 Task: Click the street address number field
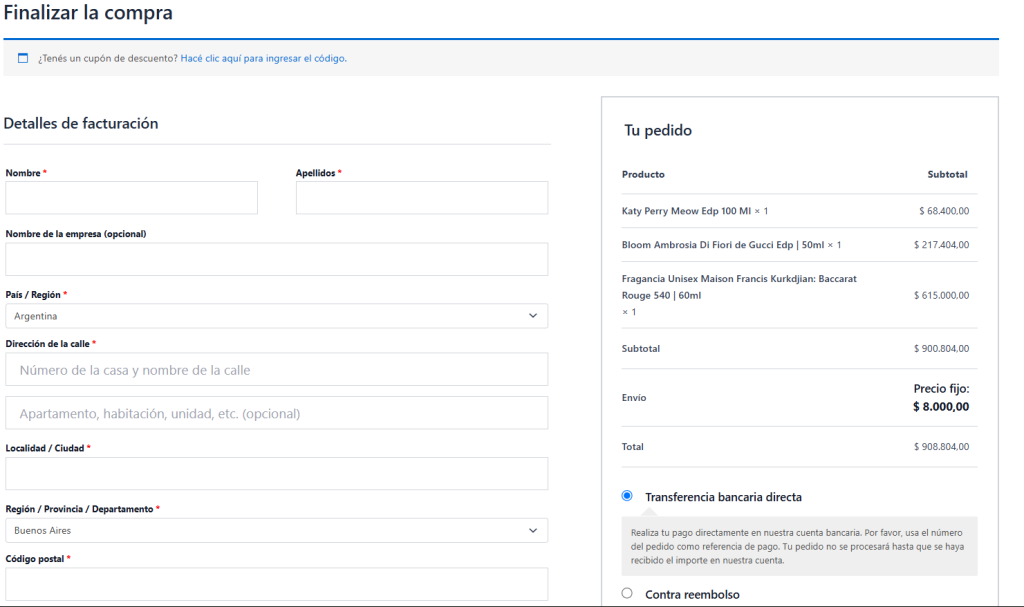pos(276,370)
